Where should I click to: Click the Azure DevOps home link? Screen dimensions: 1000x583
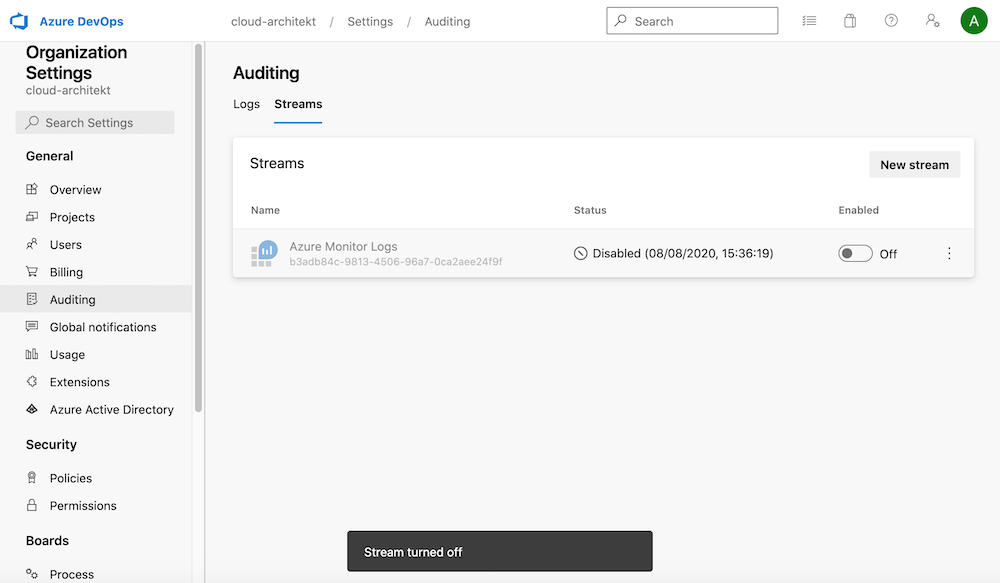coord(82,21)
